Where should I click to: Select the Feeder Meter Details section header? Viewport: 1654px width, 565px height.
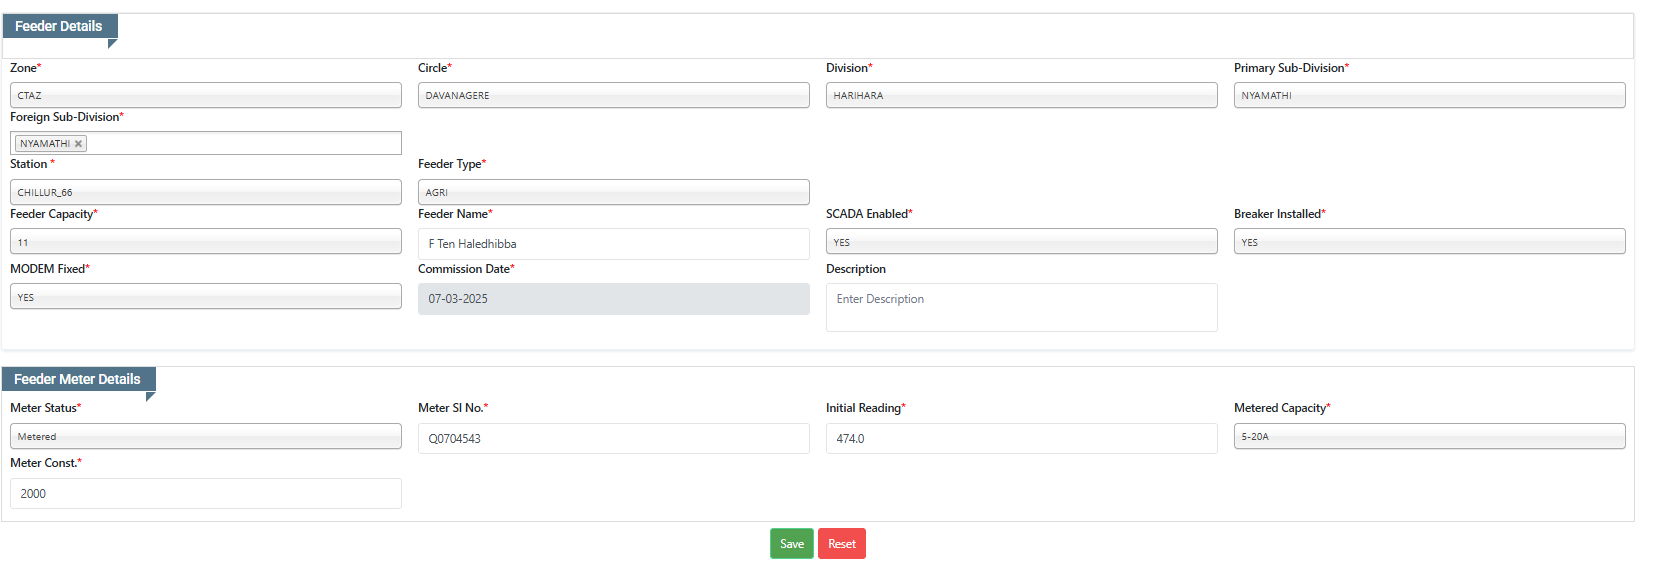[x=78, y=379]
